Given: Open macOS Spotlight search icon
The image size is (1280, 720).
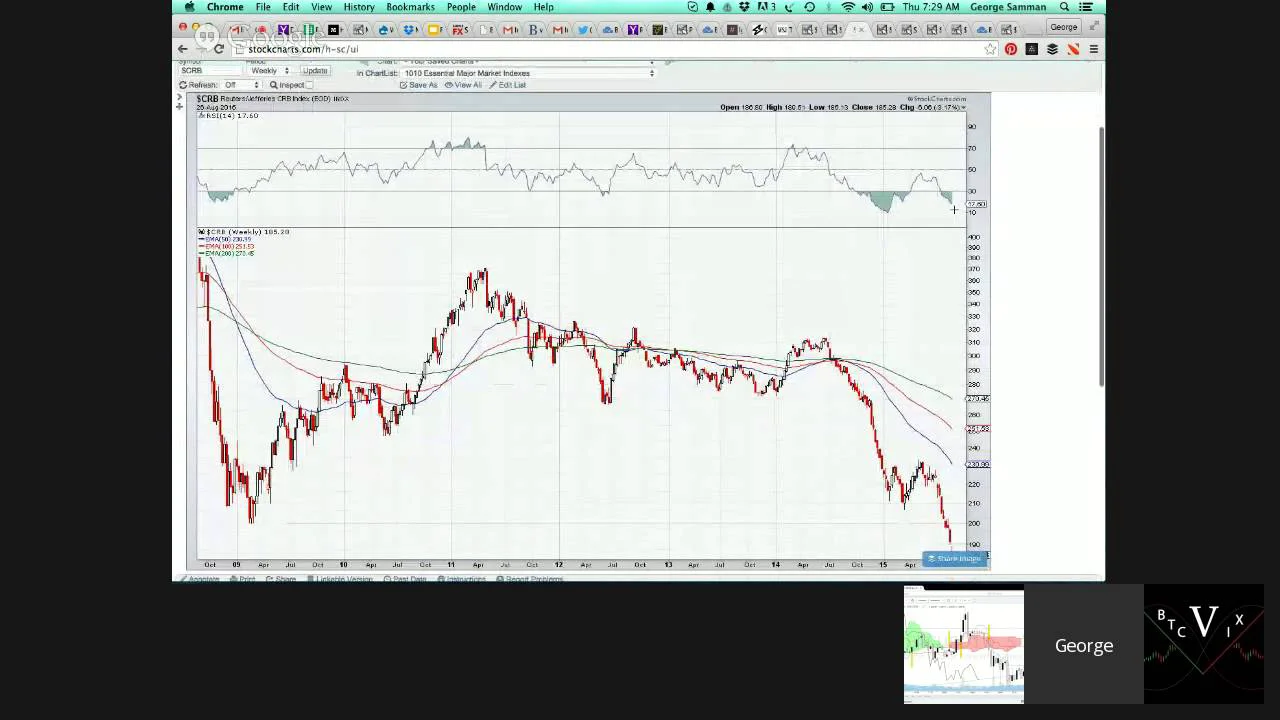Looking at the screenshot, I should point(1064,7).
